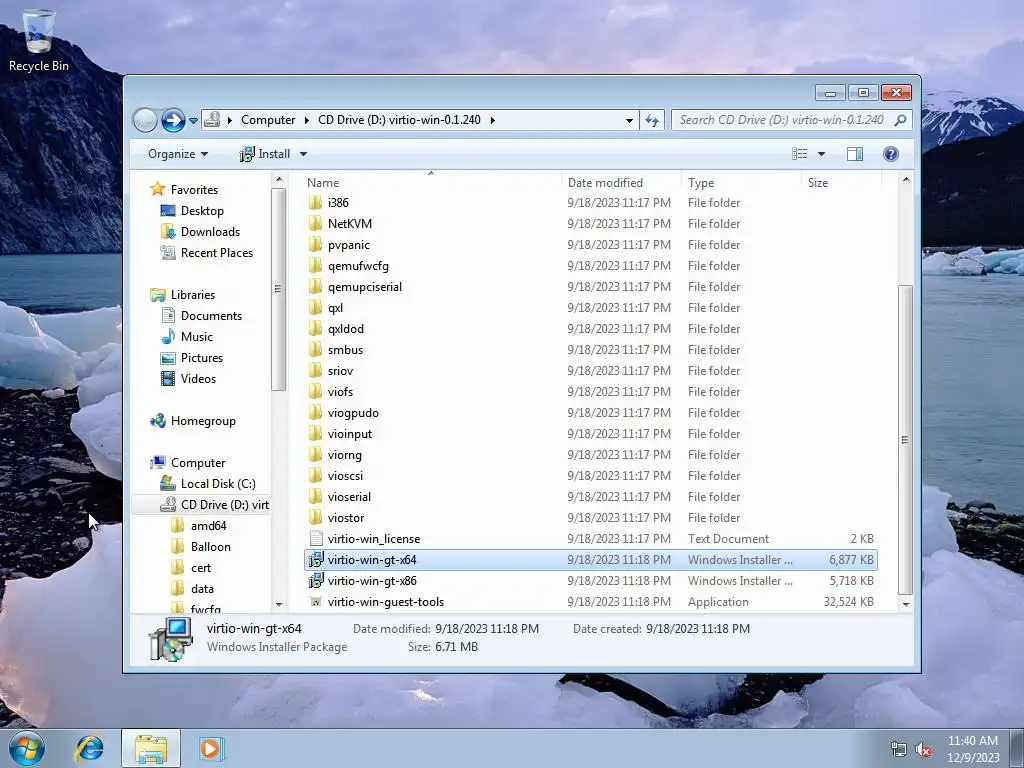
Task: Select Homegroup in navigation pane
Action: pos(193,421)
